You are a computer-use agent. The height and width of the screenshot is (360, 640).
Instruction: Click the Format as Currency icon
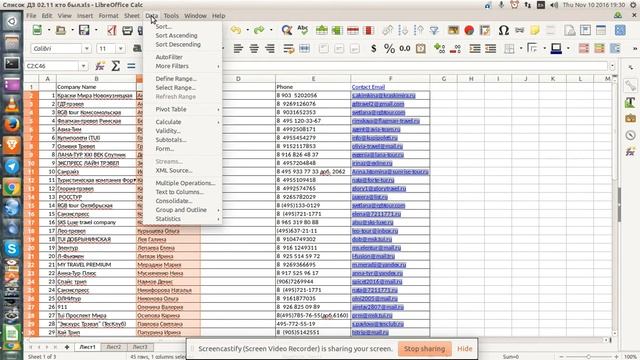tap(373, 49)
